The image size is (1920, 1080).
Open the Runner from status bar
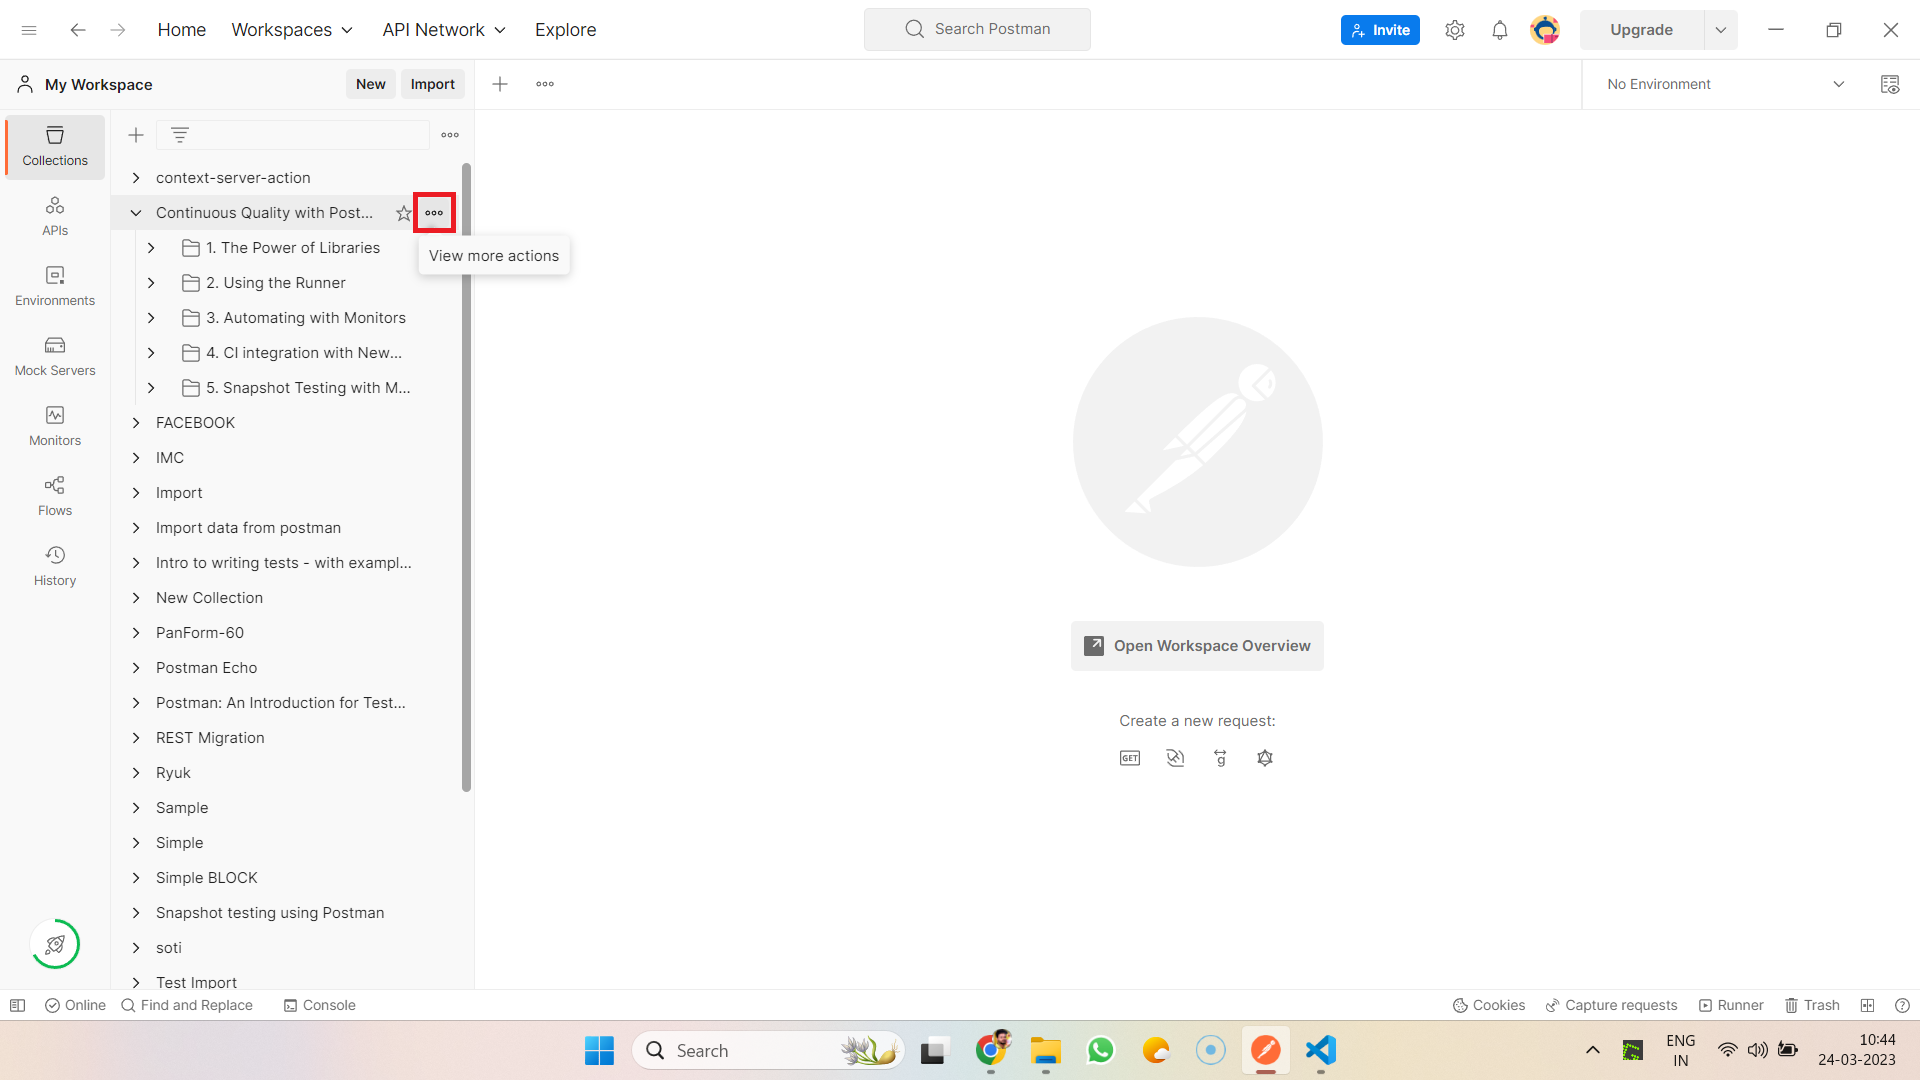pos(1731,1005)
